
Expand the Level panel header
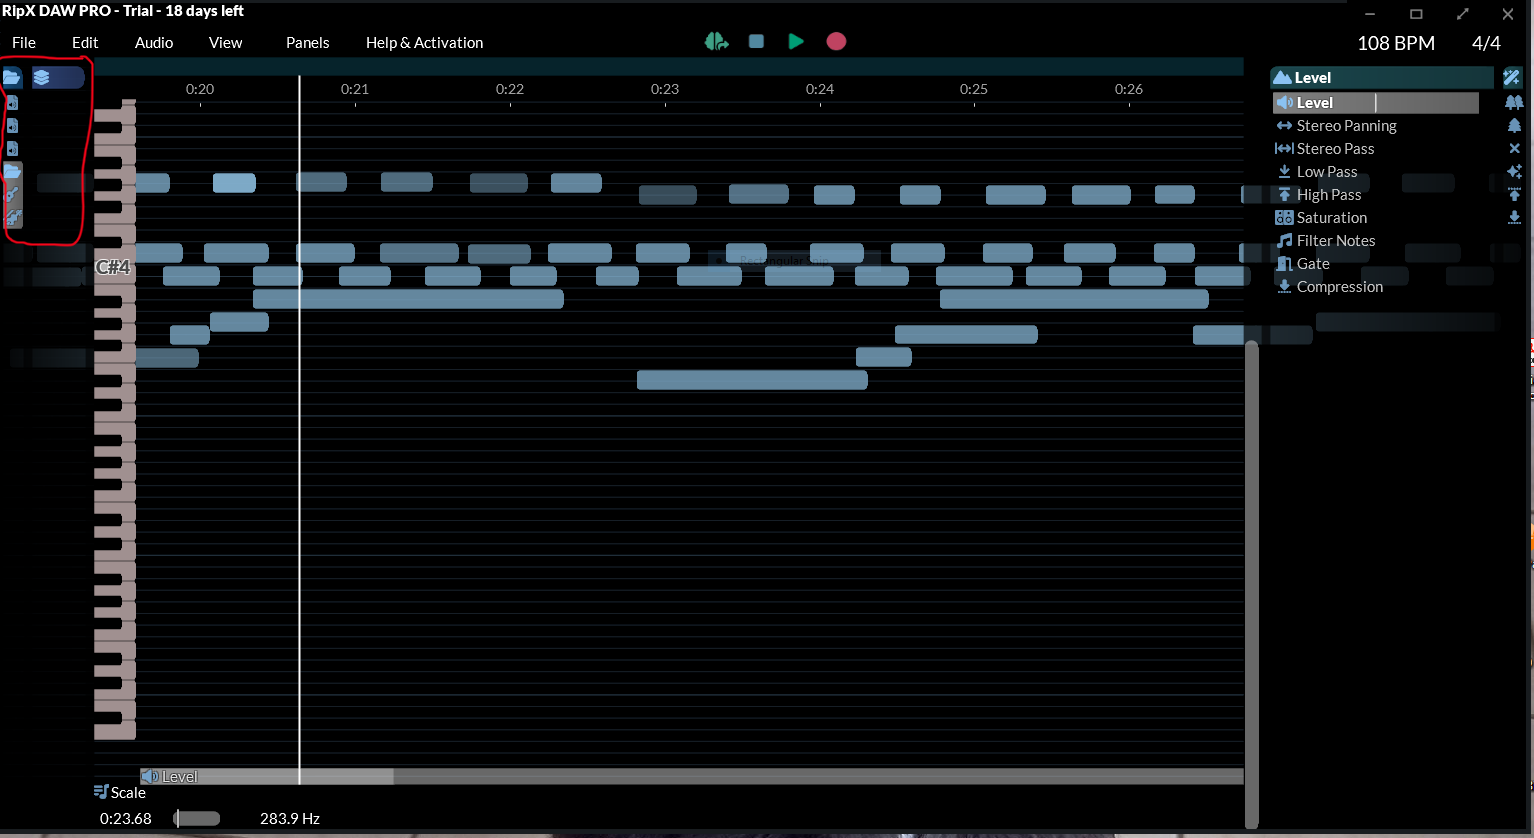pos(1382,78)
